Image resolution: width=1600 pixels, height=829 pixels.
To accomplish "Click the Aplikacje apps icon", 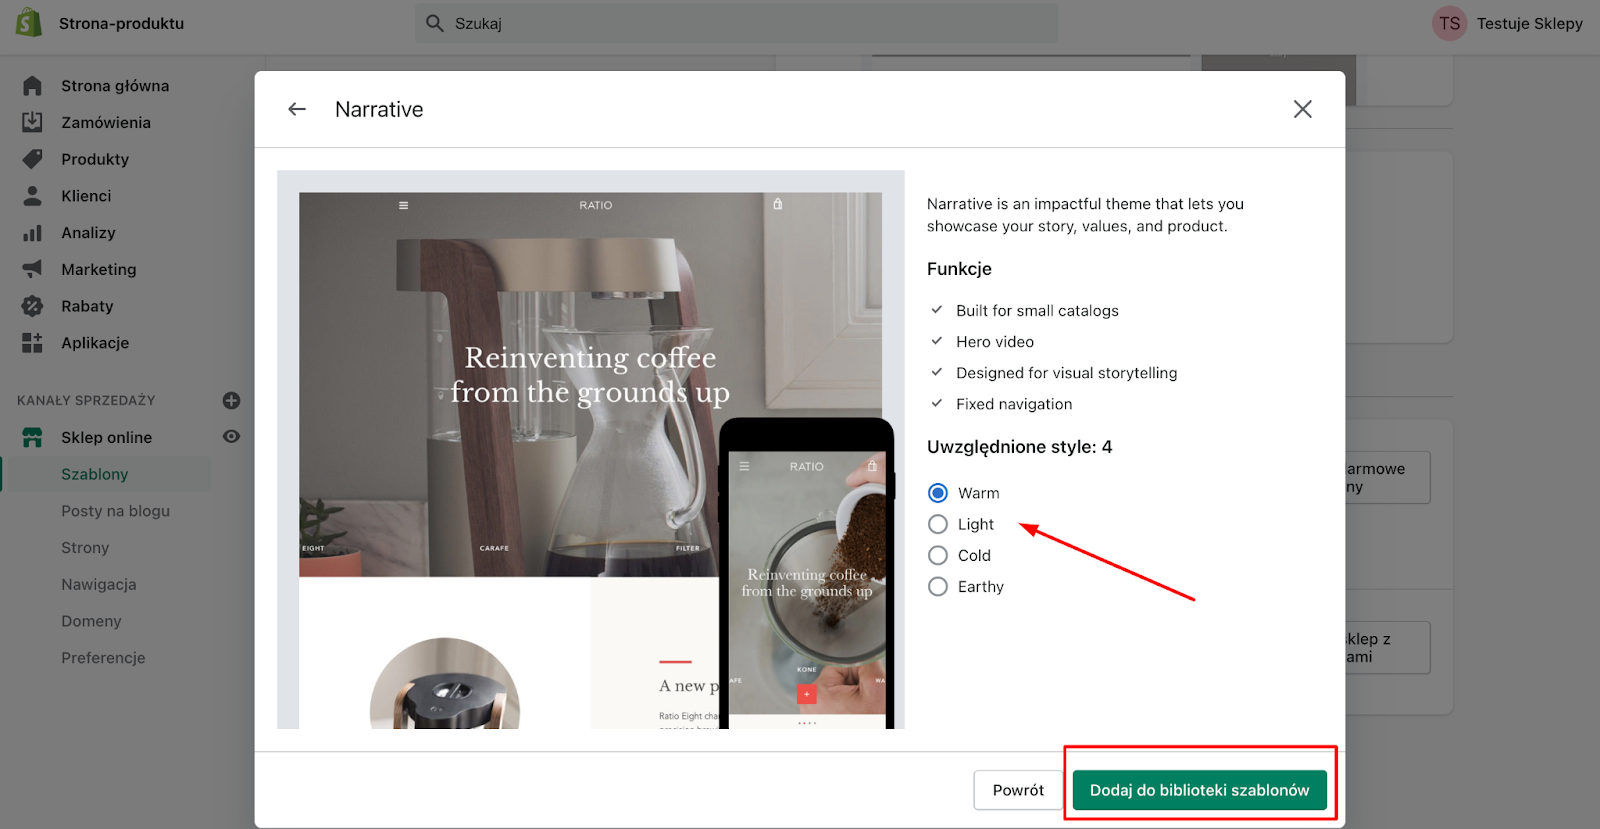I will 32,343.
